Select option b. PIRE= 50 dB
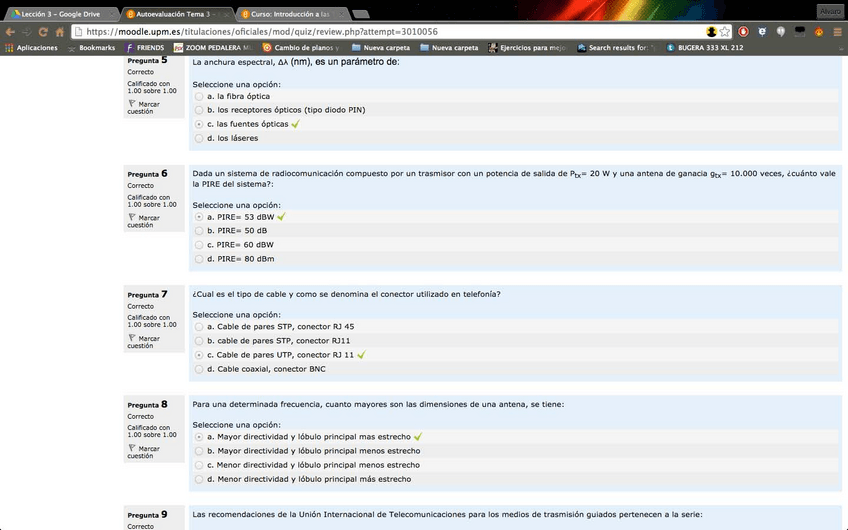This screenshot has height=530, width=848. pyautogui.click(x=199, y=230)
